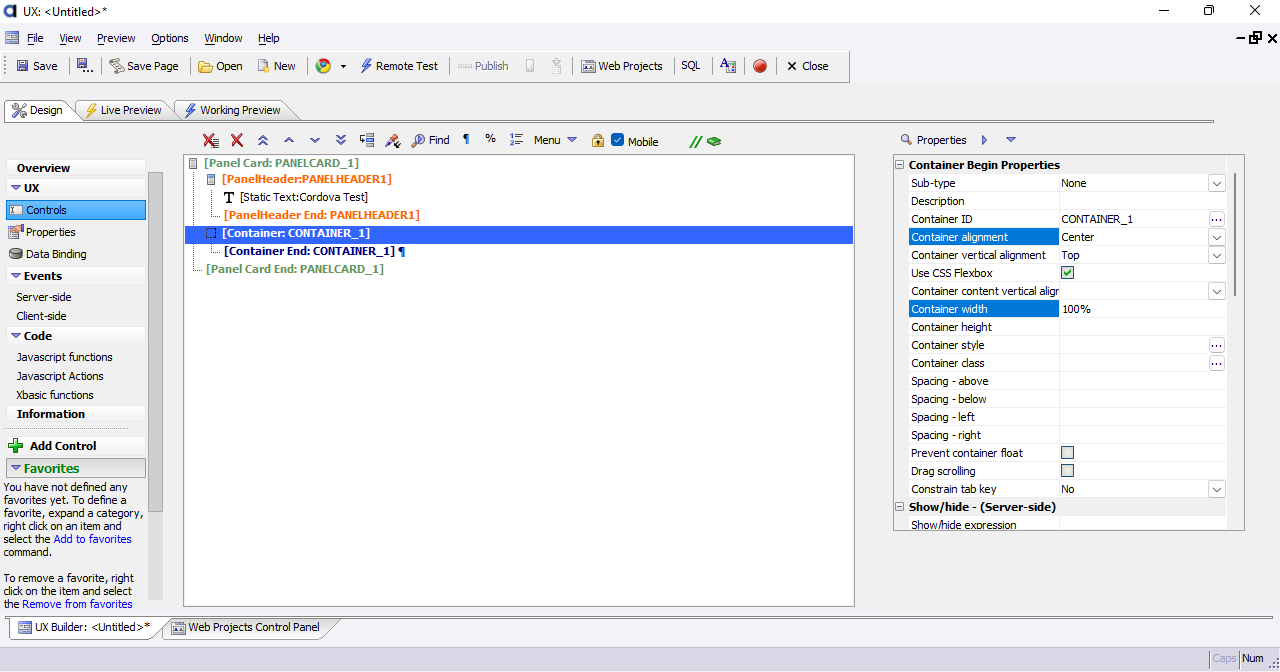Toggle the Prevent container float checkbox

point(1067,453)
